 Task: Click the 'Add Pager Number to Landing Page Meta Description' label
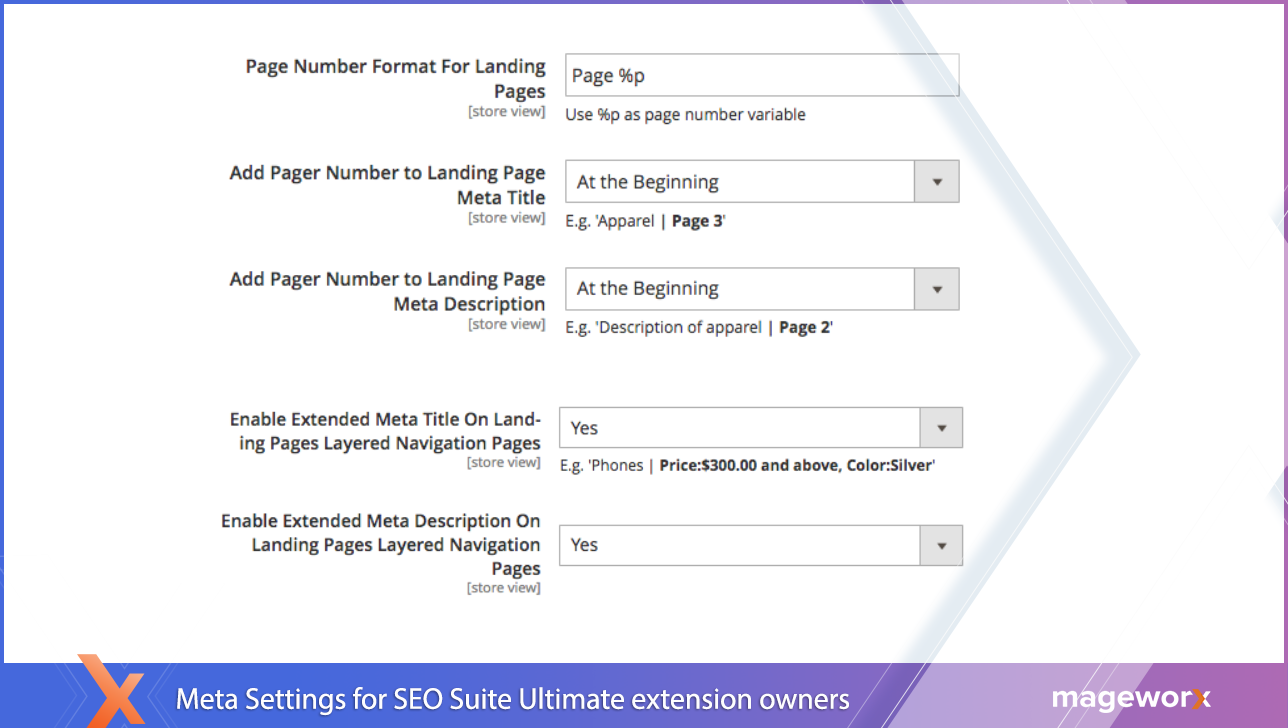[388, 291]
